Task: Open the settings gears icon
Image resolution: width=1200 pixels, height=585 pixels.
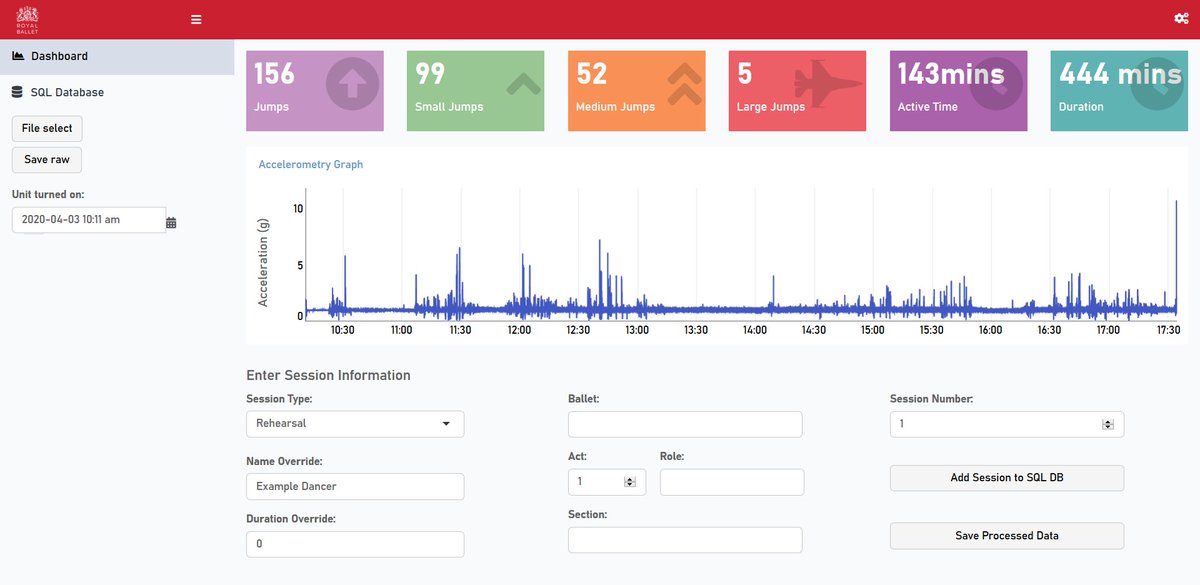Action: pos(1181,18)
